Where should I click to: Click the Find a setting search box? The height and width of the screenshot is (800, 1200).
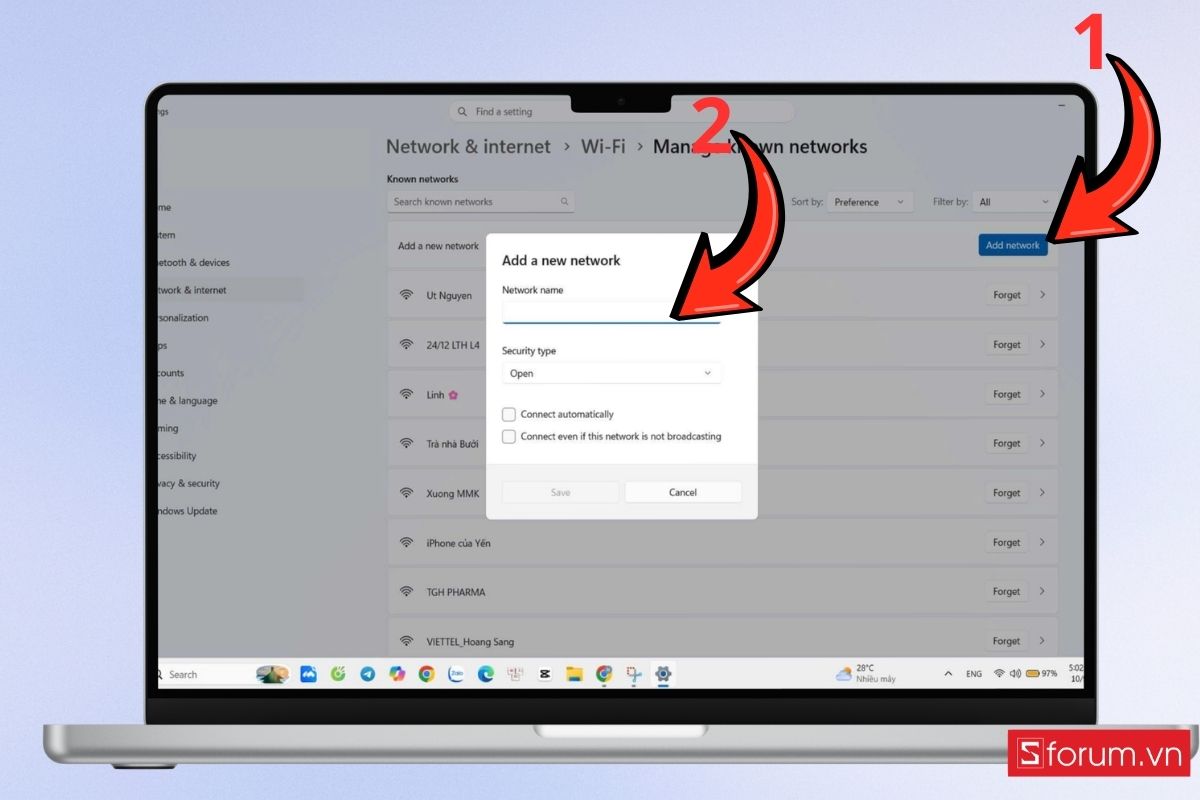coord(621,112)
